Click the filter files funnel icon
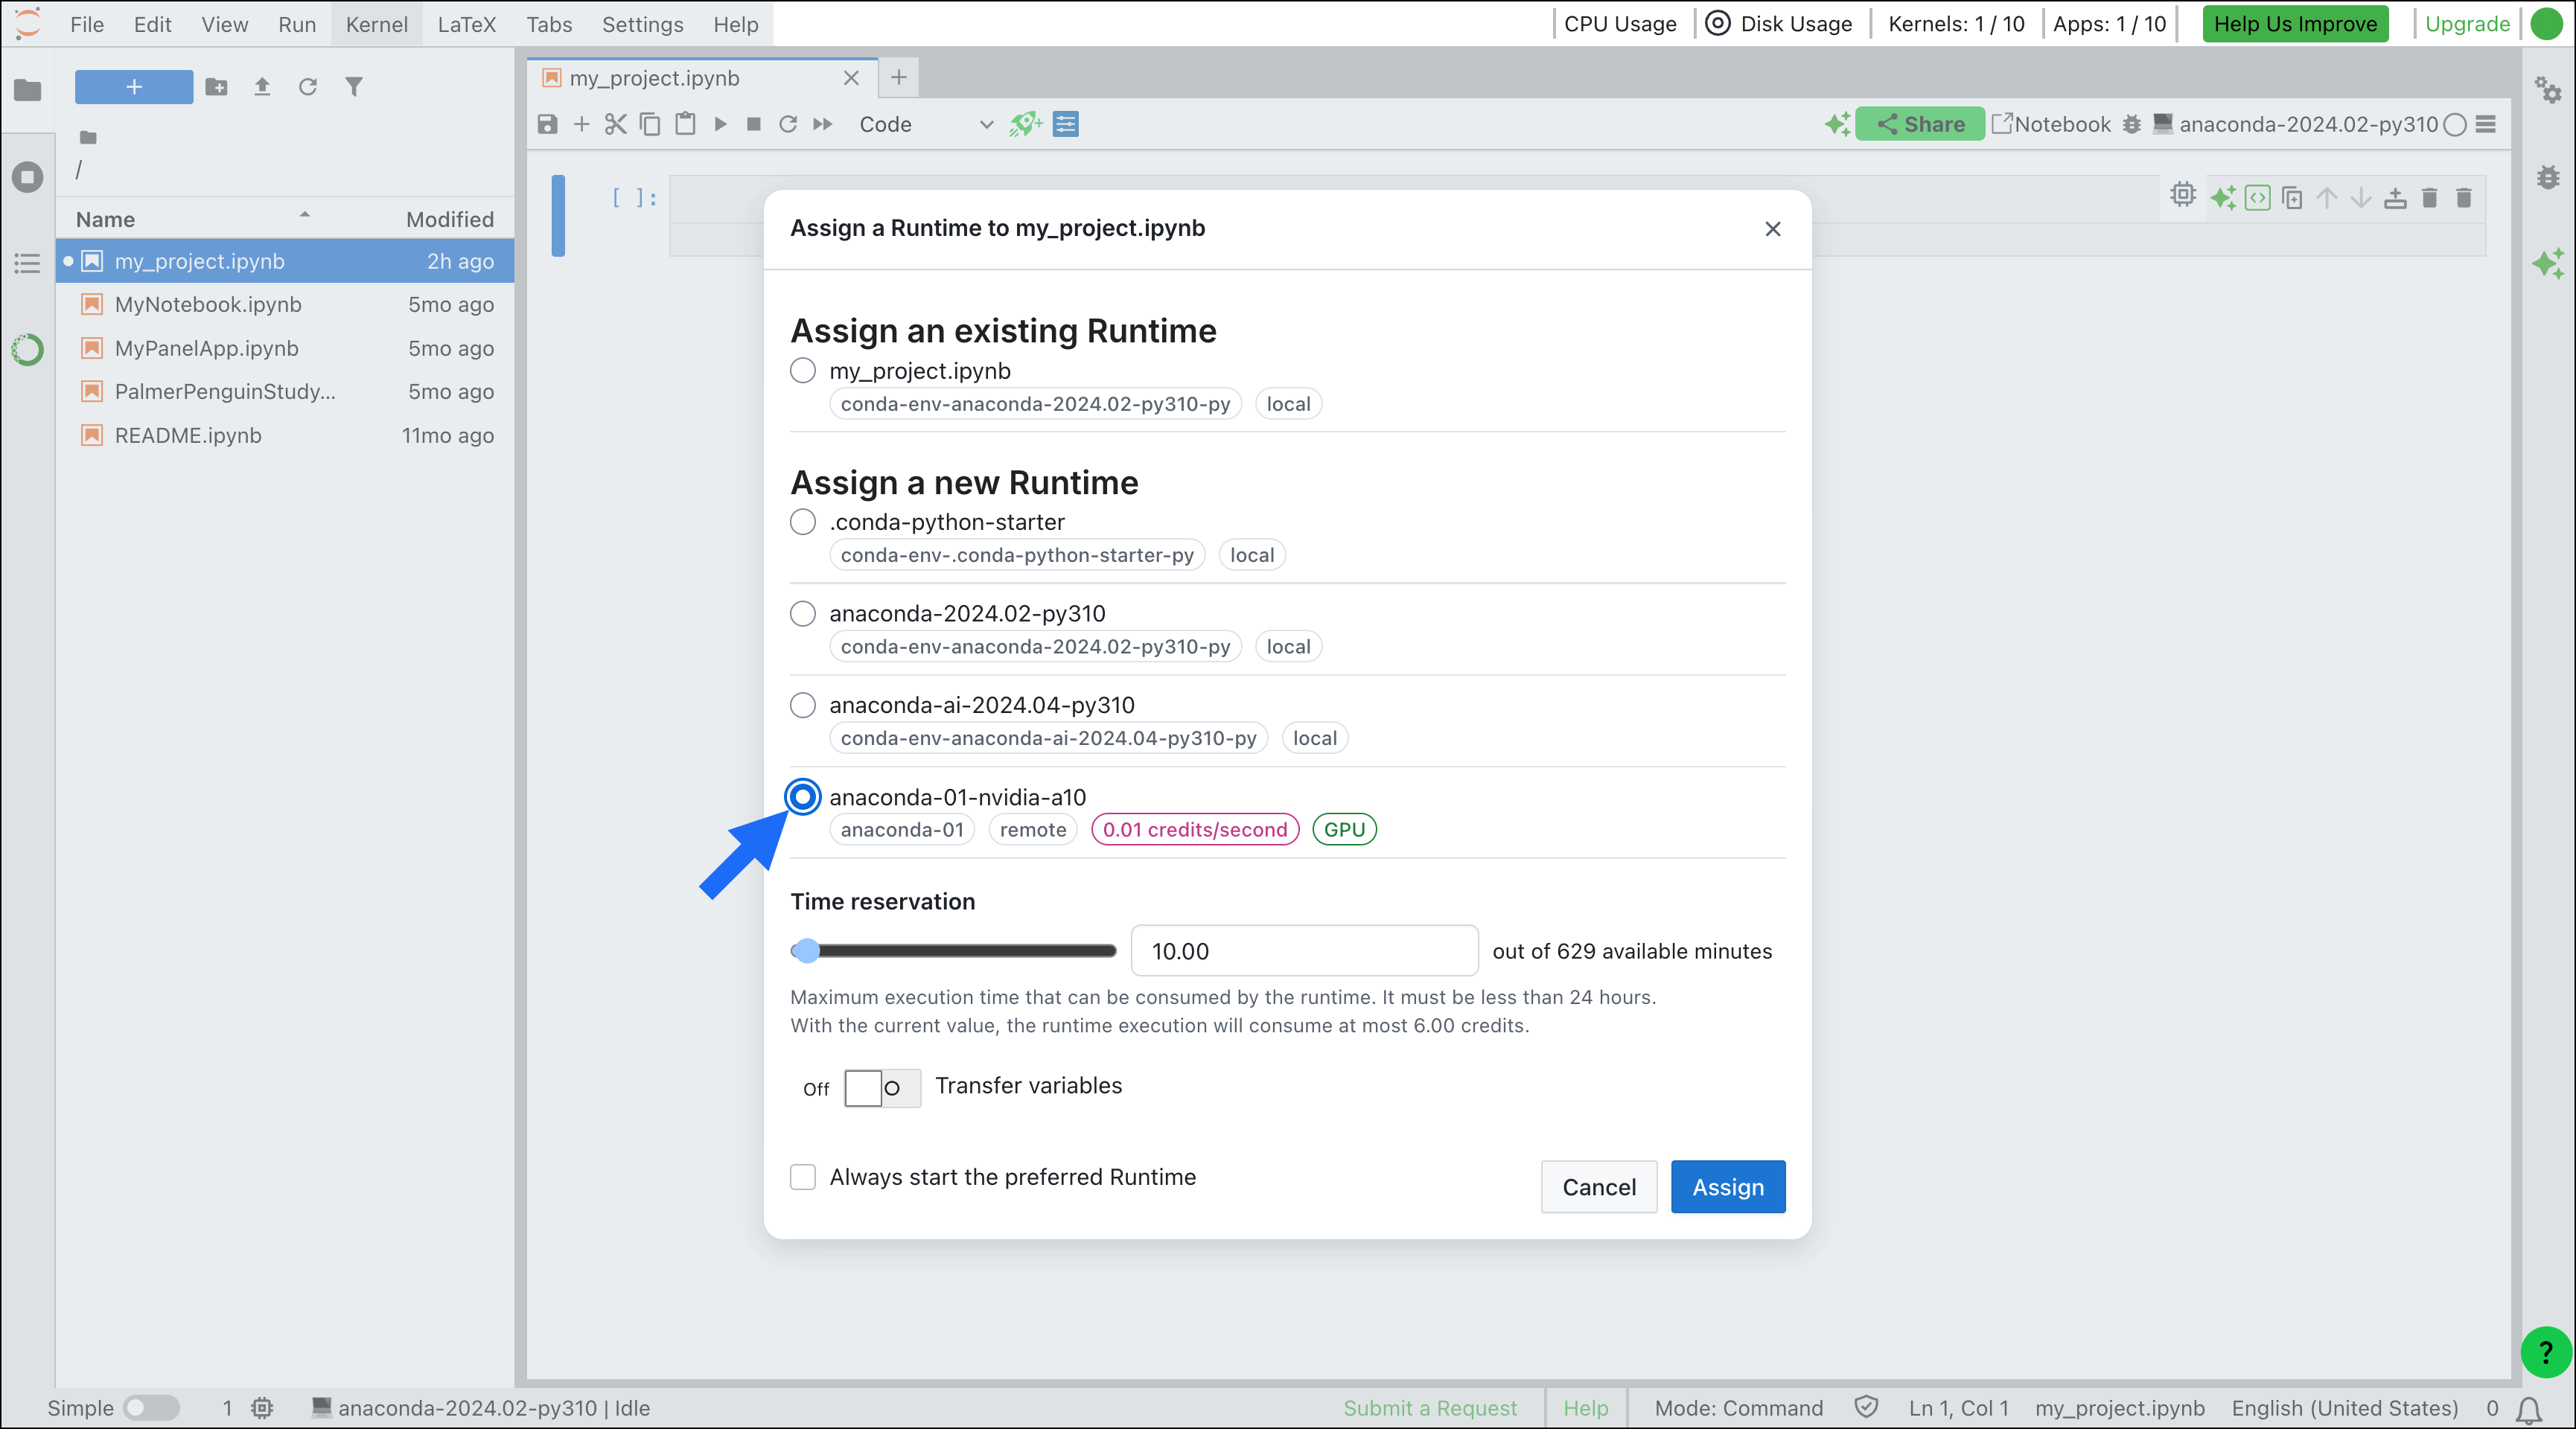Viewport: 2576px width, 1429px height. 354,87
